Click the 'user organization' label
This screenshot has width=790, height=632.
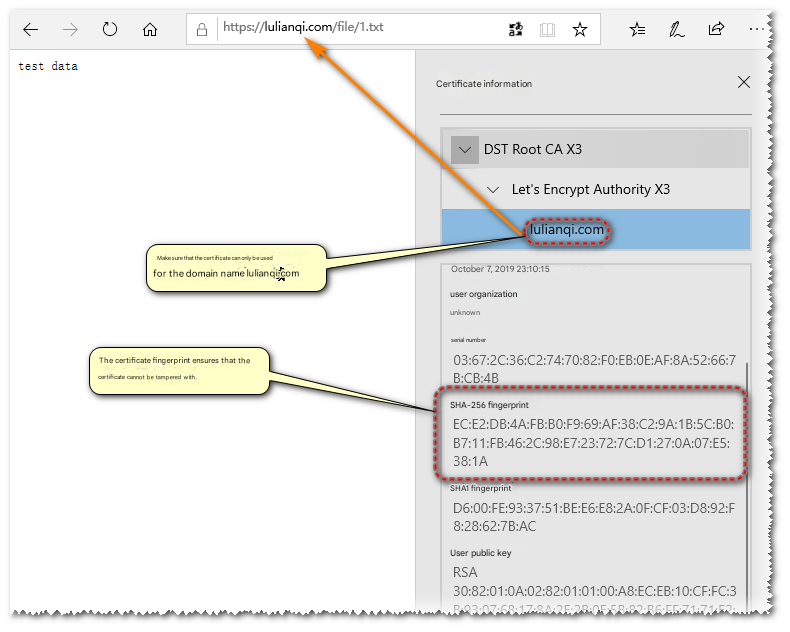[x=484, y=294]
